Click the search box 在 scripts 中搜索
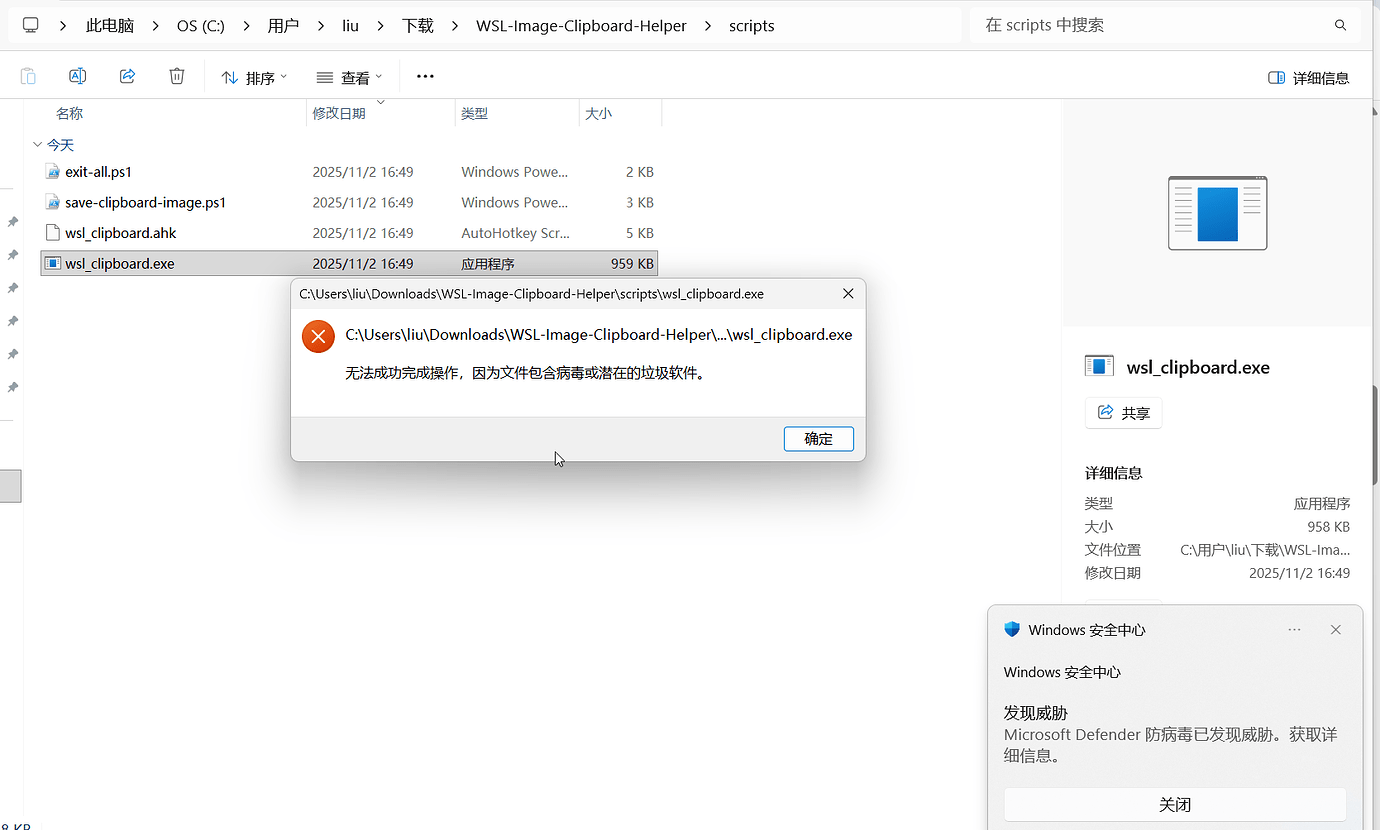This screenshot has height=830, width=1380. pos(1165,25)
